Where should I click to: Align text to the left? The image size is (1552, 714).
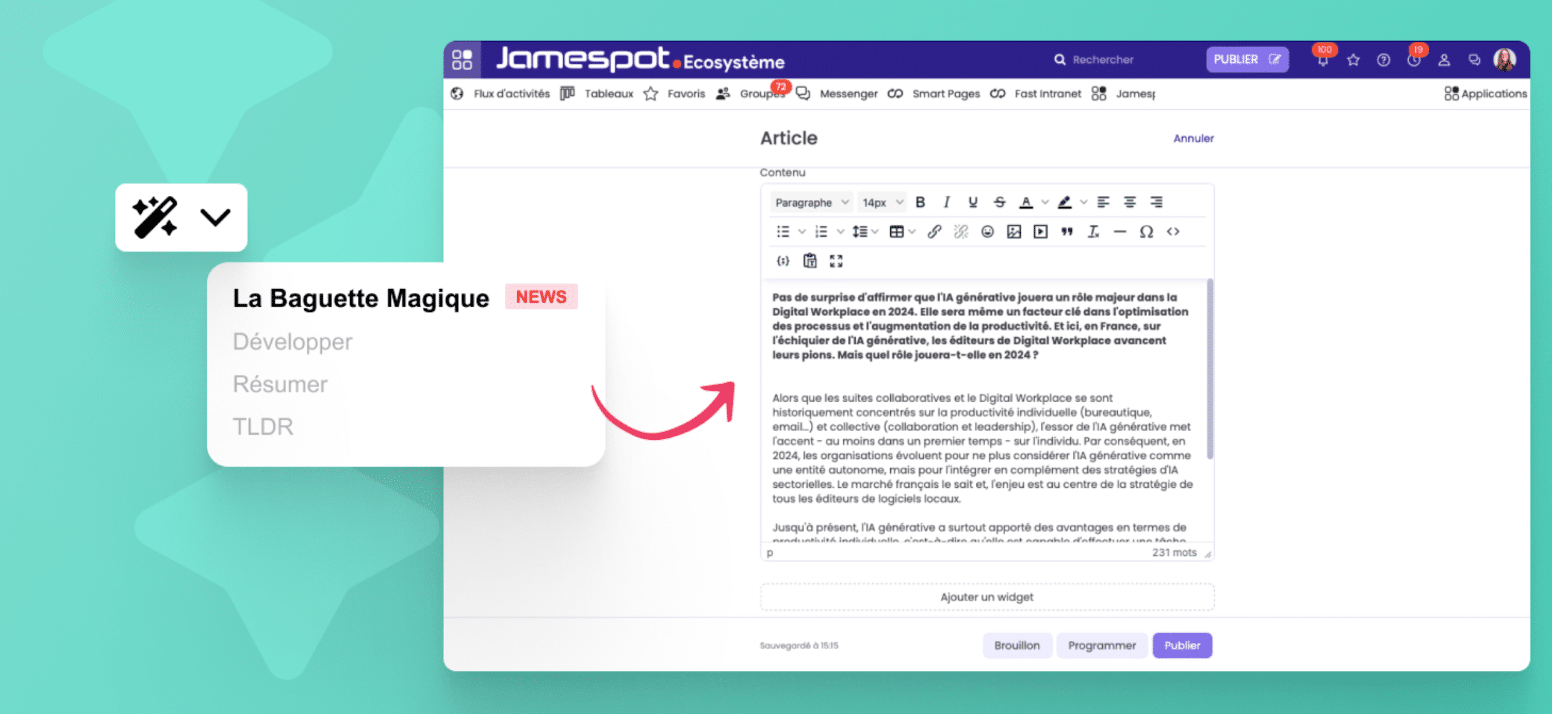(x=1103, y=202)
